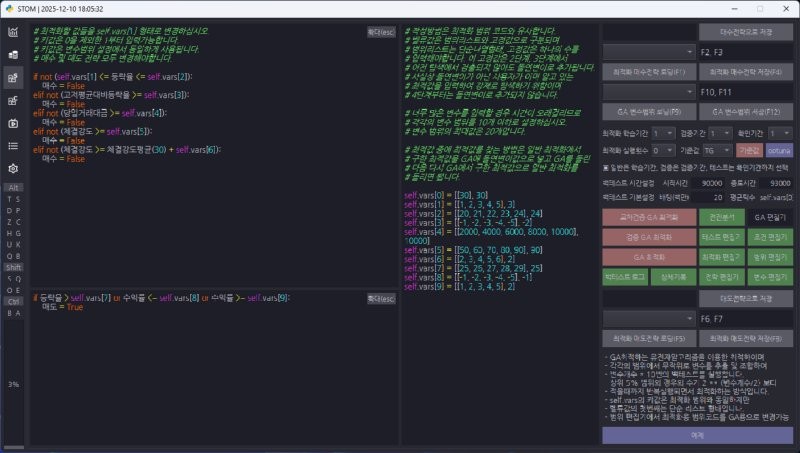Click the 교차검증 GA 최적화 button
The height and width of the screenshot is (453, 800).
[648, 216]
